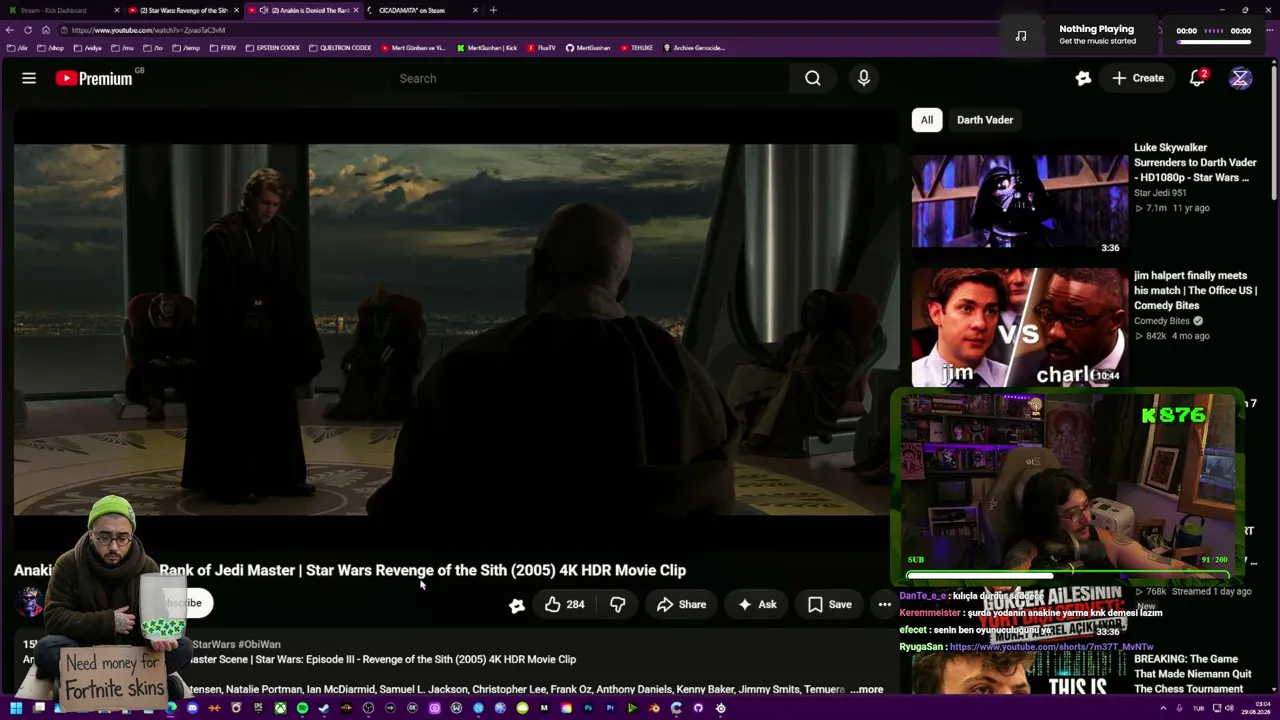Click the Ask button under the video
Image resolution: width=1280 pixels, height=720 pixels.
(x=757, y=605)
